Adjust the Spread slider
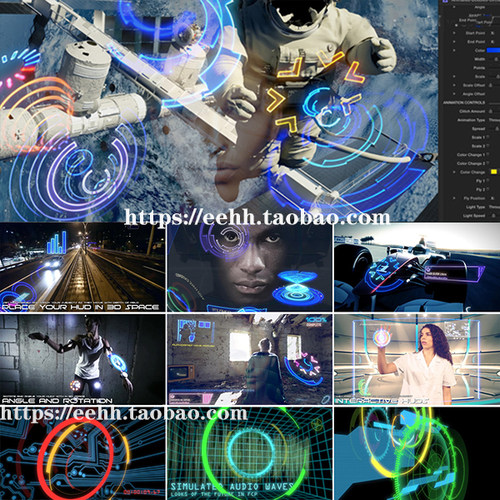The image size is (500, 500). pos(496,128)
